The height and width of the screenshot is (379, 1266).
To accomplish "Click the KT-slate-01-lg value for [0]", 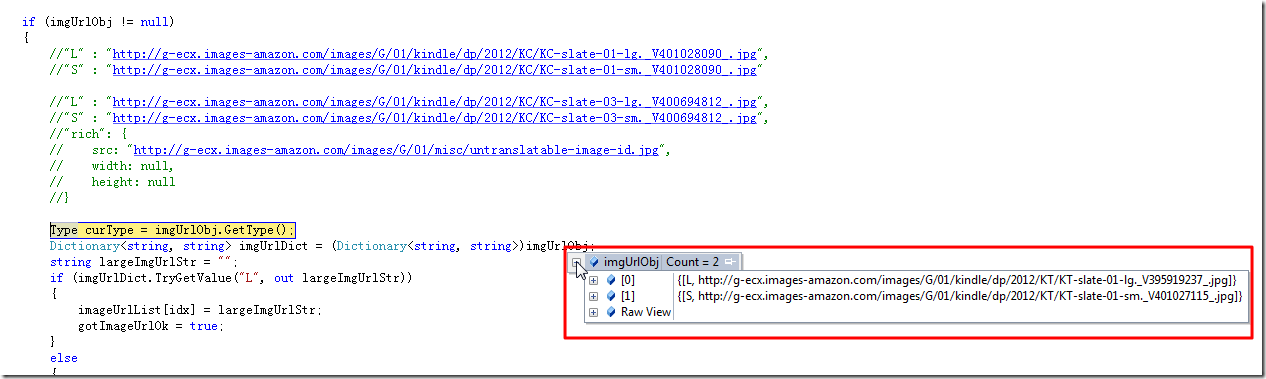I will click(958, 279).
